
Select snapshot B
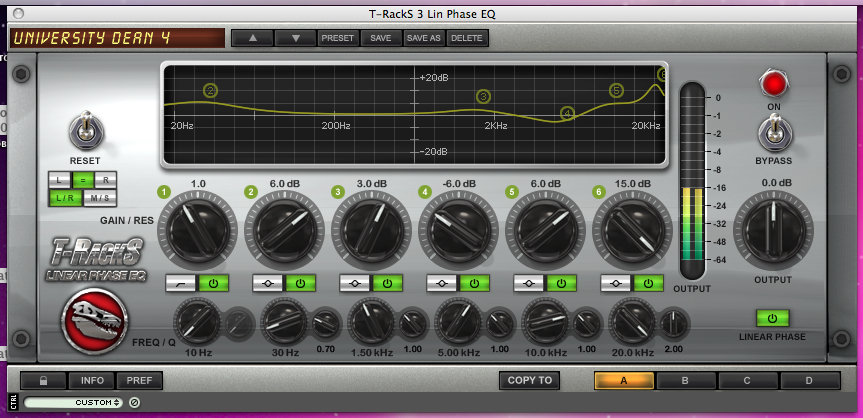[686, 381]
